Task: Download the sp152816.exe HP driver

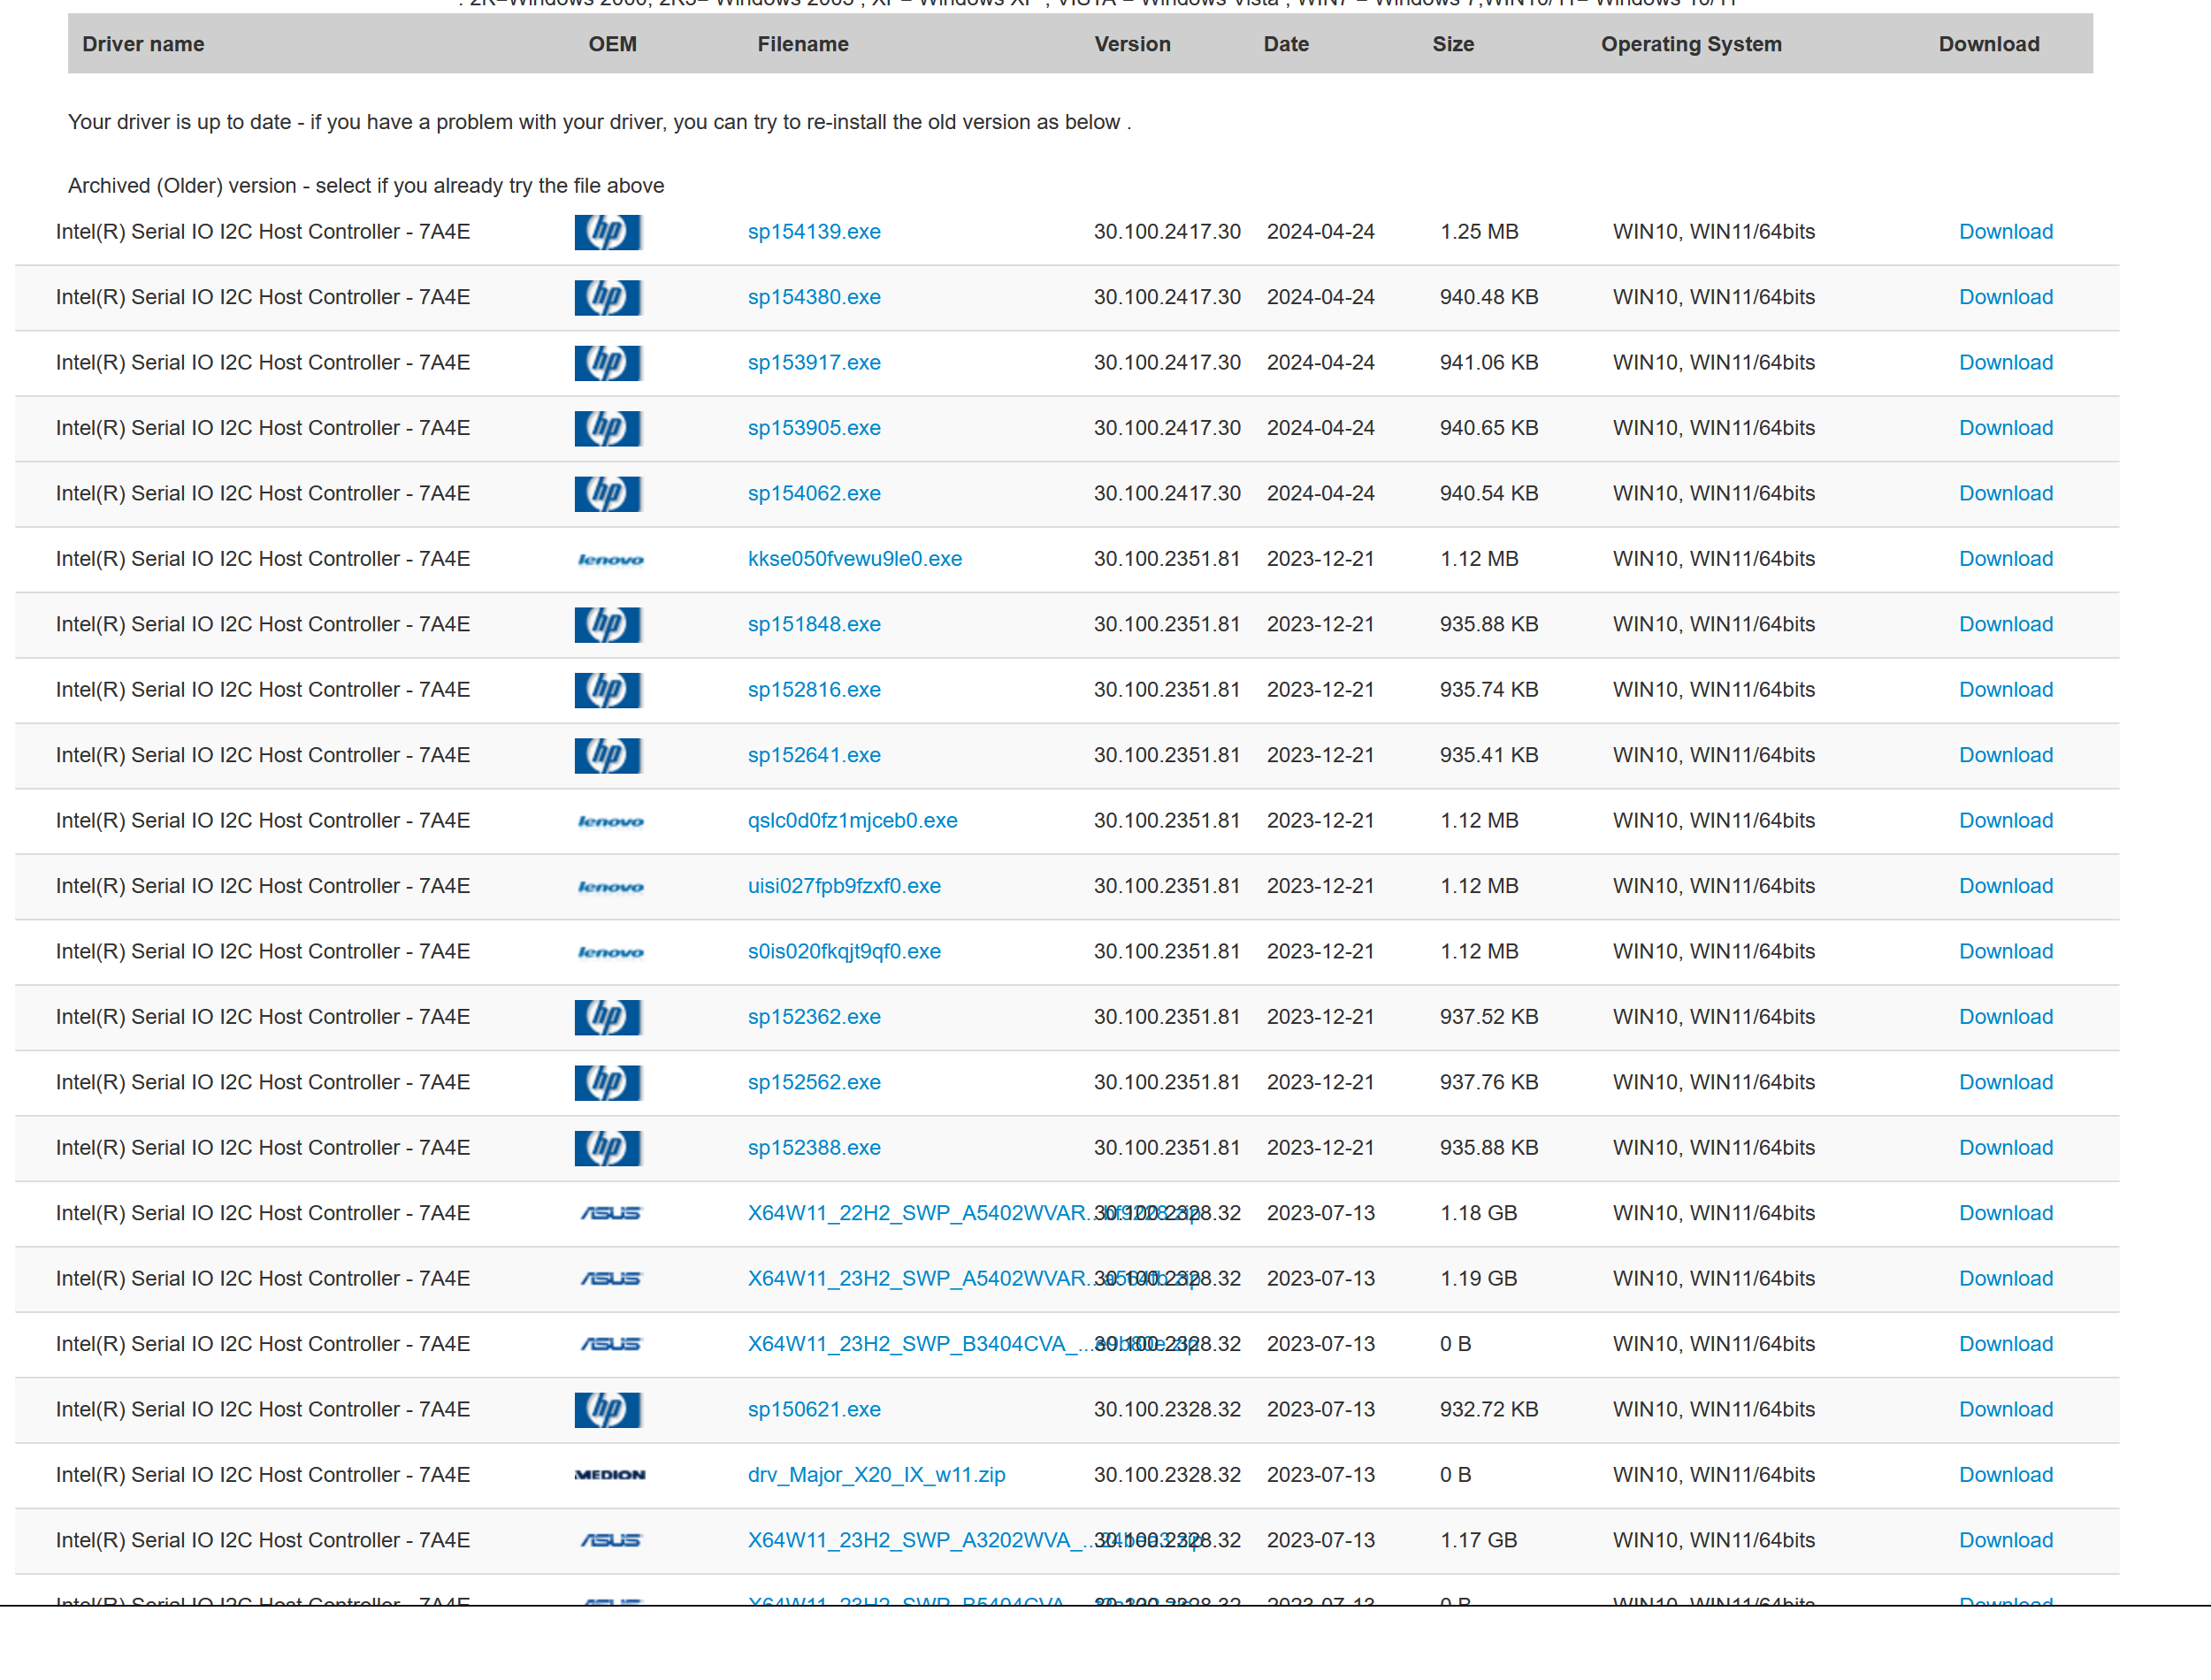Action: 2005,690
